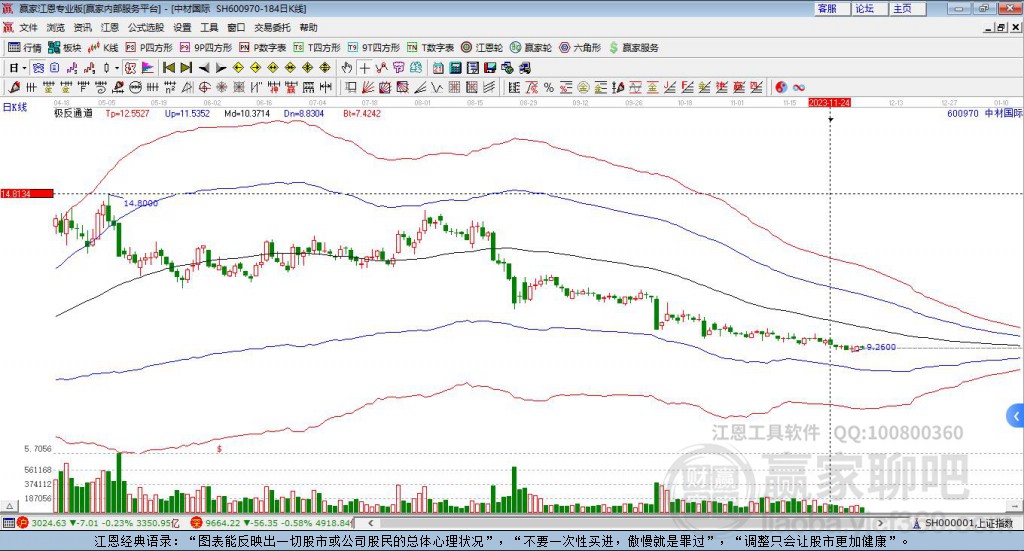The height and width of the screenshot is (551, 1024).
Task: Click the 600970 中材国际 stock label
Action: 985,113
